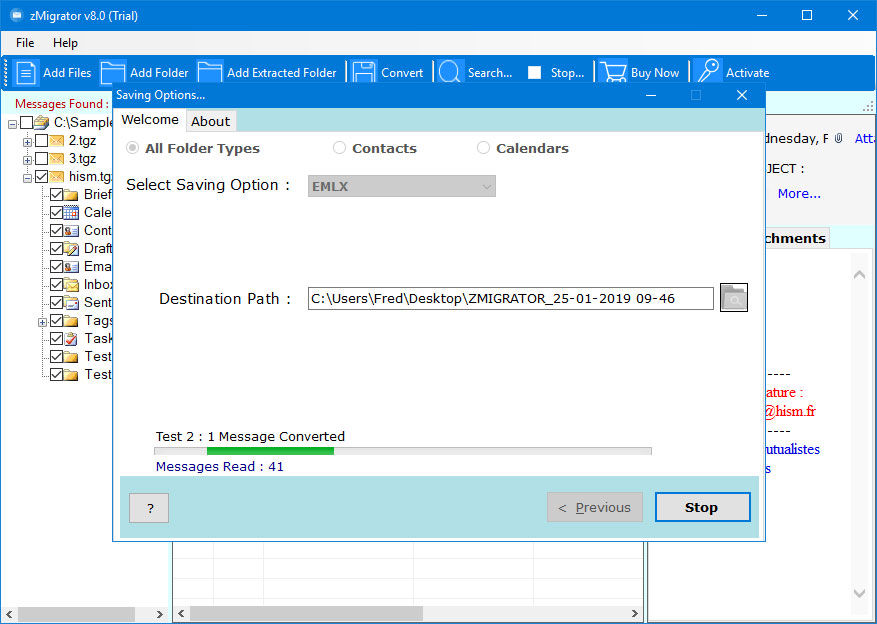
Task: Click the preview pane scroll down arrow
Action: pyautogui.click(x=860, y=593)
